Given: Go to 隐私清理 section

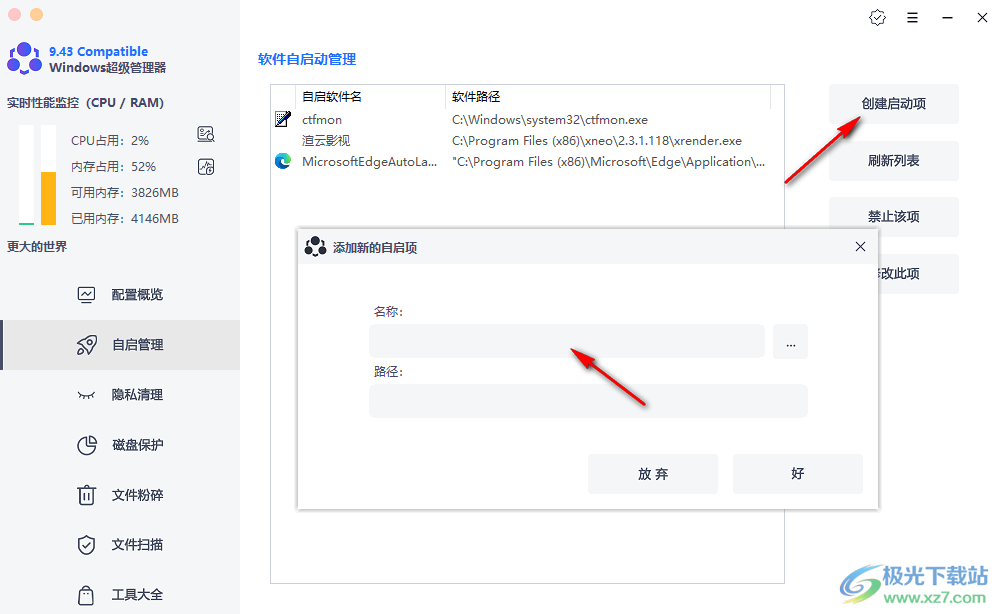Looking at the screenshot, I should [x=121, y=395].
